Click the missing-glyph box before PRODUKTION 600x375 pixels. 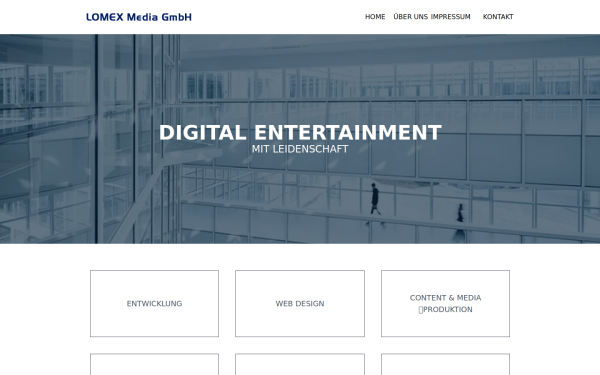coord(421,310)
